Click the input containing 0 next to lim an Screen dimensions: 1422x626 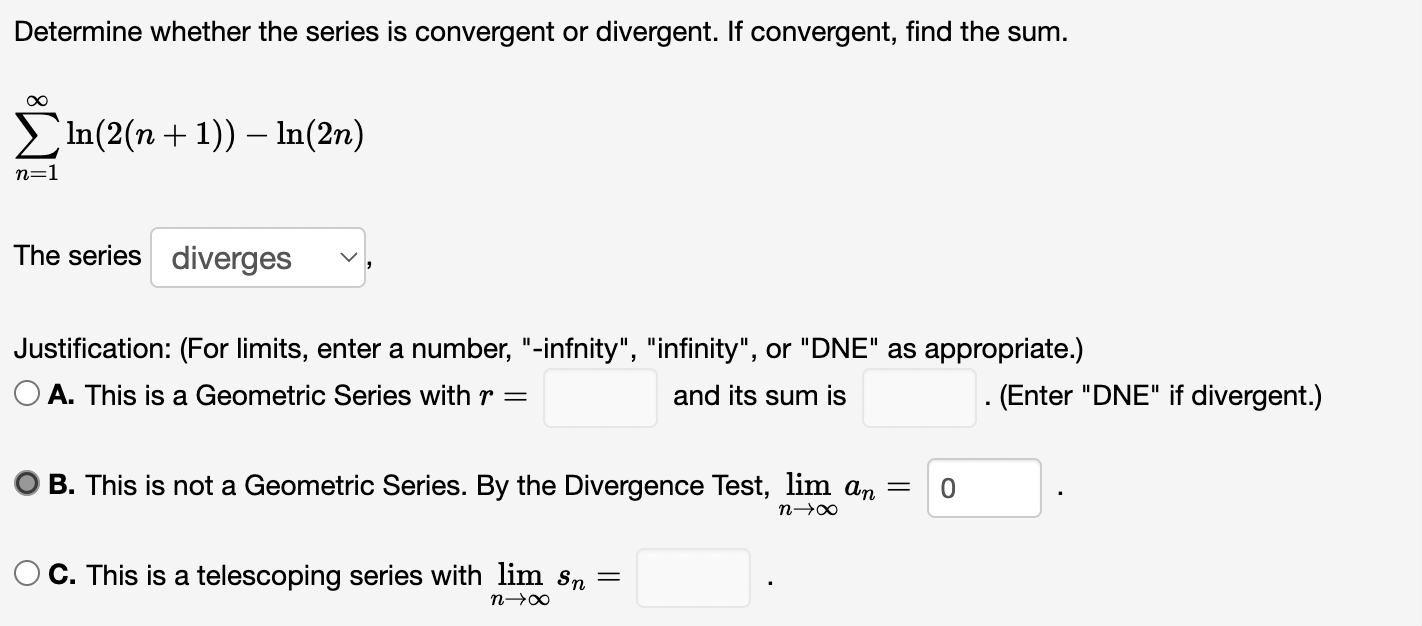[983, 488]
